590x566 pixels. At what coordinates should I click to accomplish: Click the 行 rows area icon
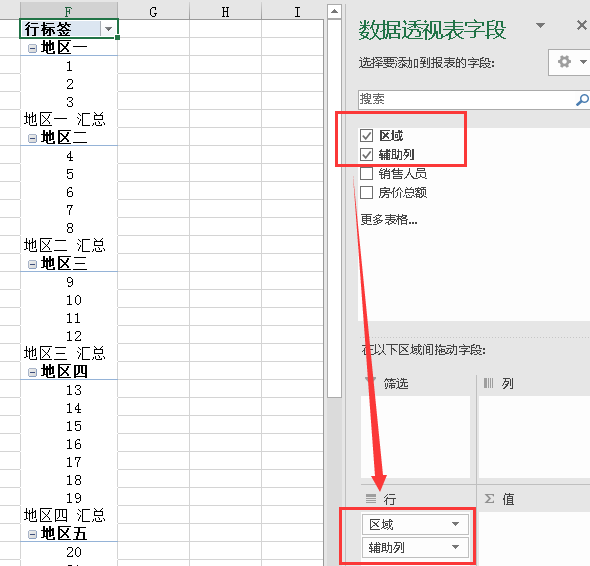click(371, 499)
